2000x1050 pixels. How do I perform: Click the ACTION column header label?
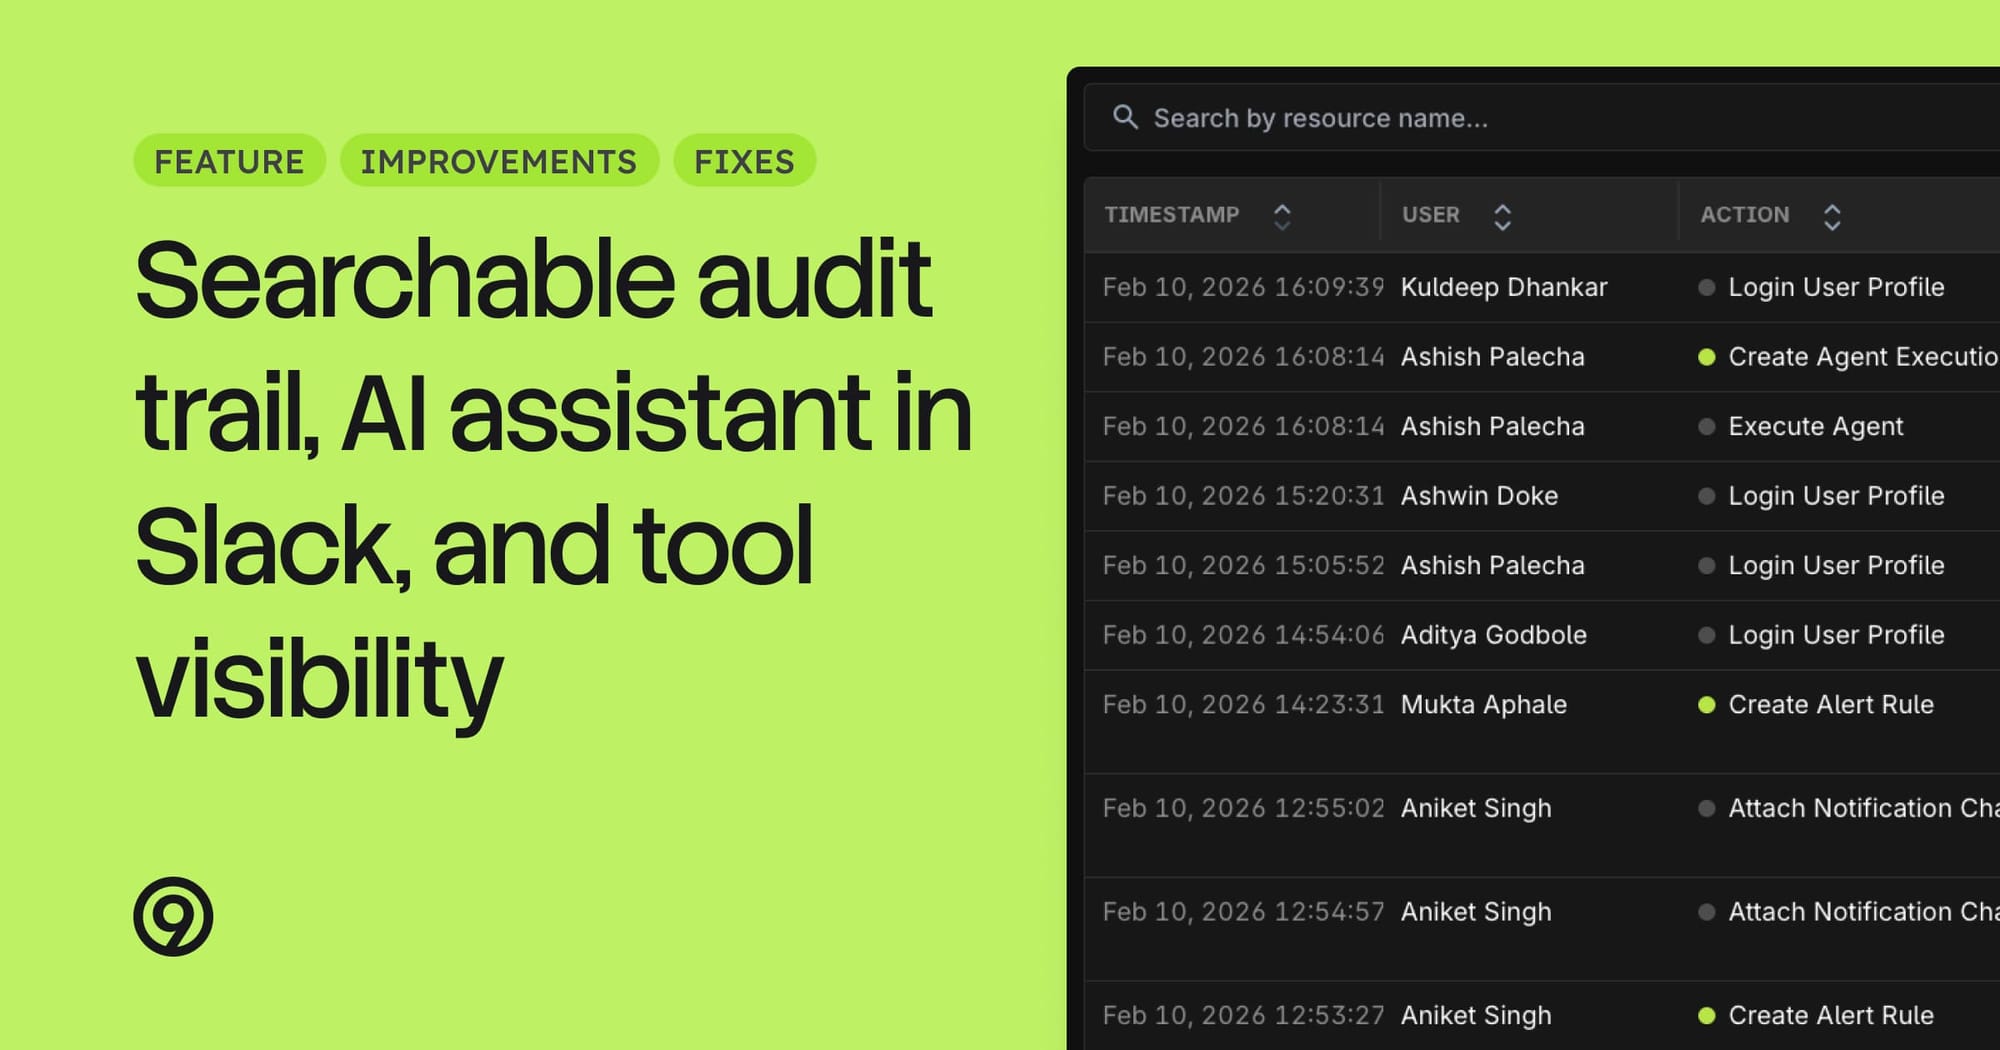click(1745, 215)
